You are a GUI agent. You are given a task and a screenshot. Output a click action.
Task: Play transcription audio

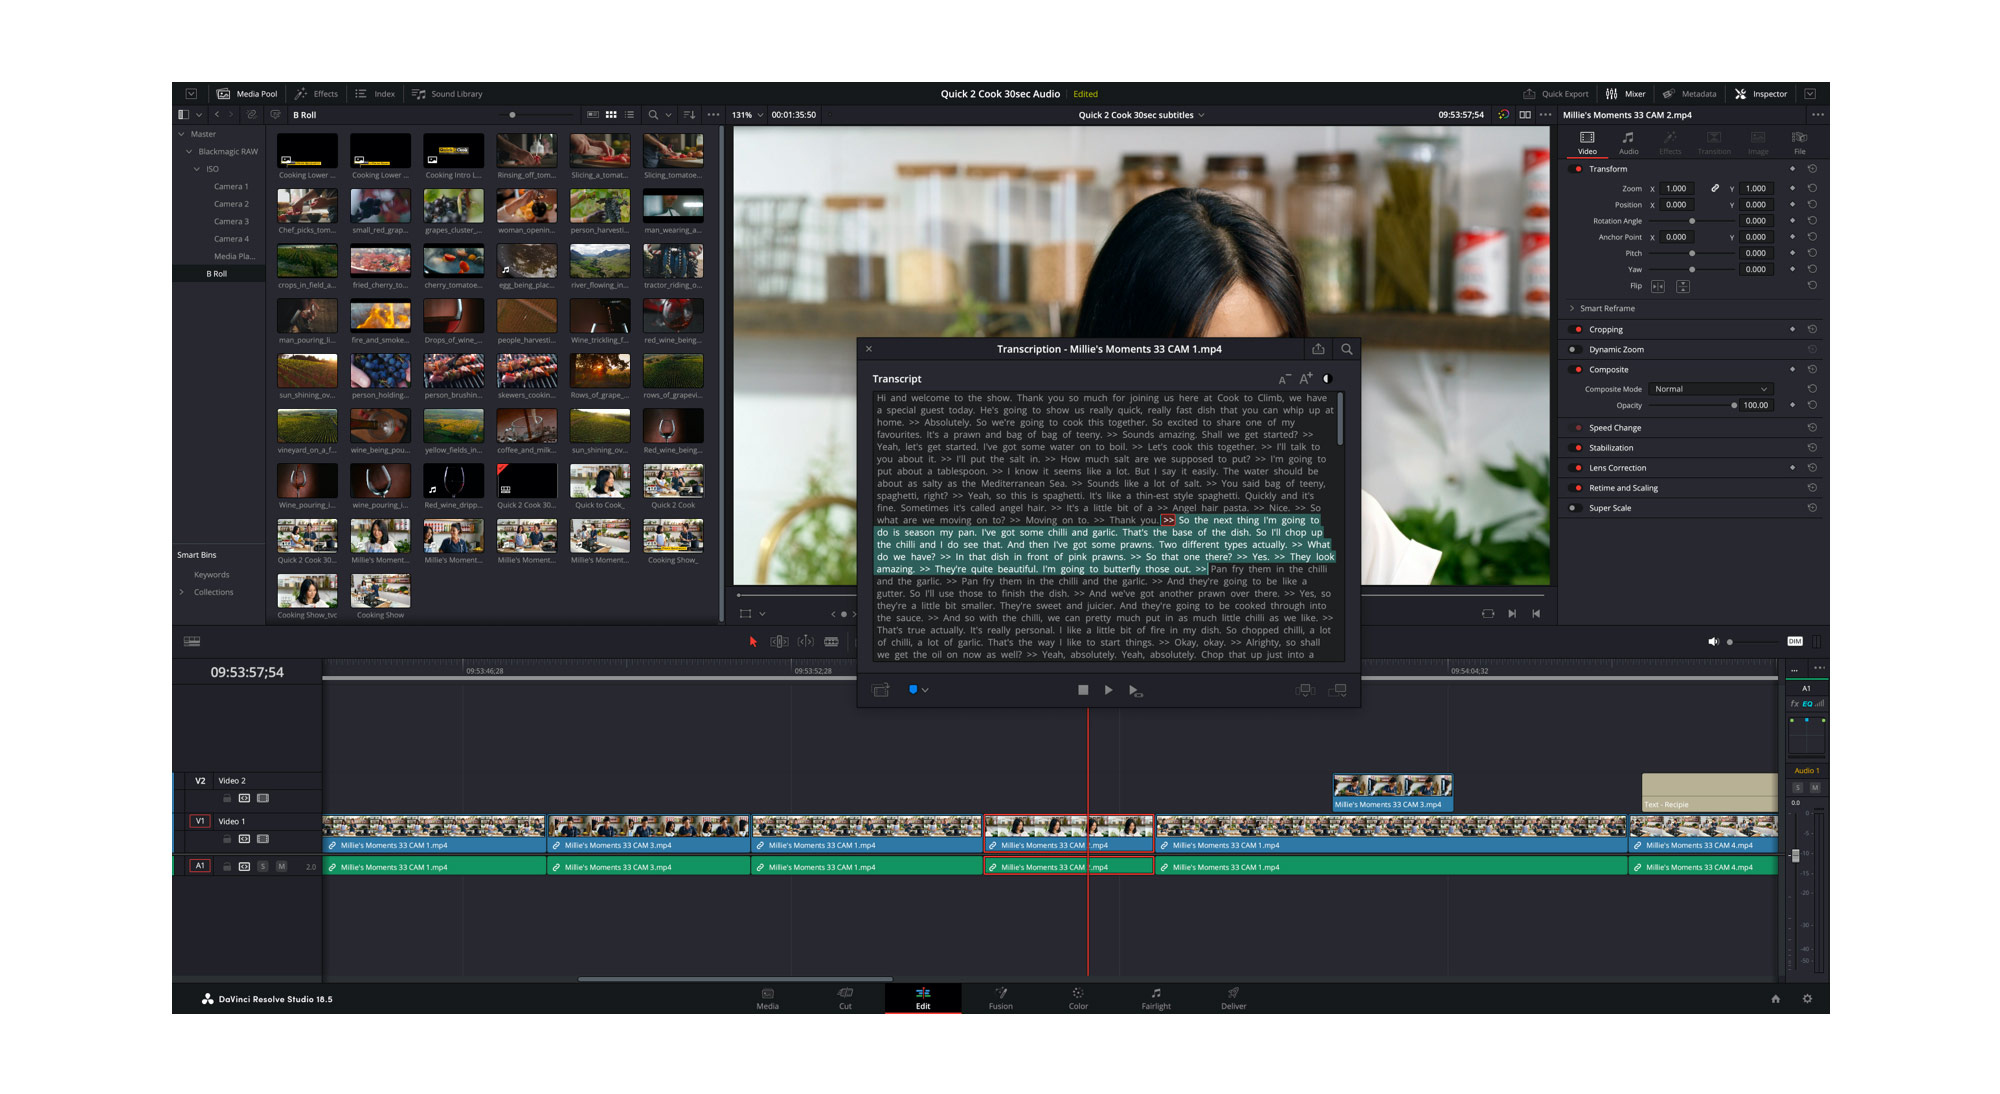1108,690
